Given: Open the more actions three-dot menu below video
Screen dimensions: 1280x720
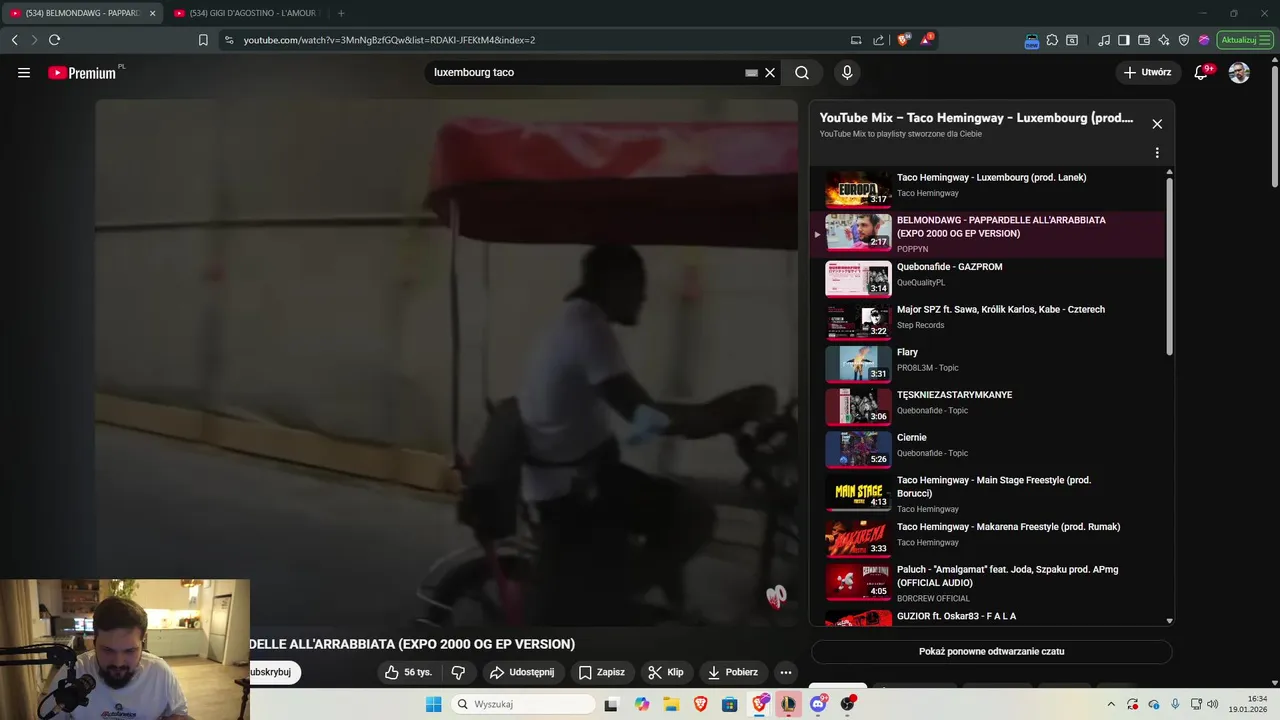Looking at the screenshot, I should tap(786, 672).
